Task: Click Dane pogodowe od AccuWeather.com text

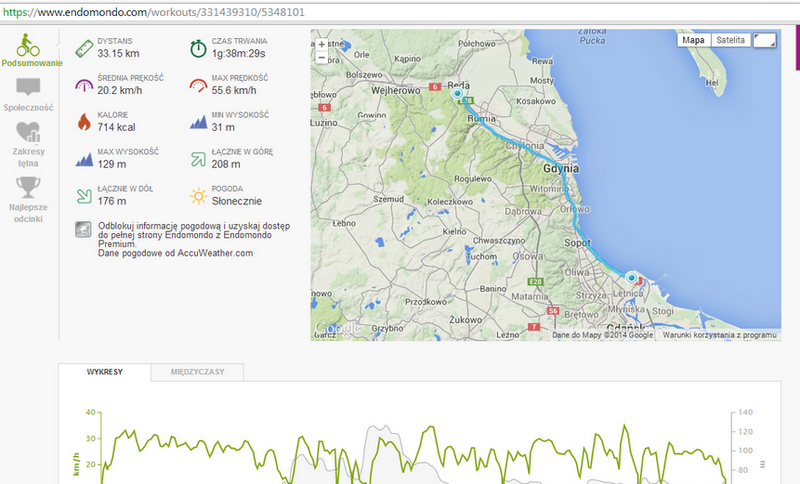Action: point(176,253)
